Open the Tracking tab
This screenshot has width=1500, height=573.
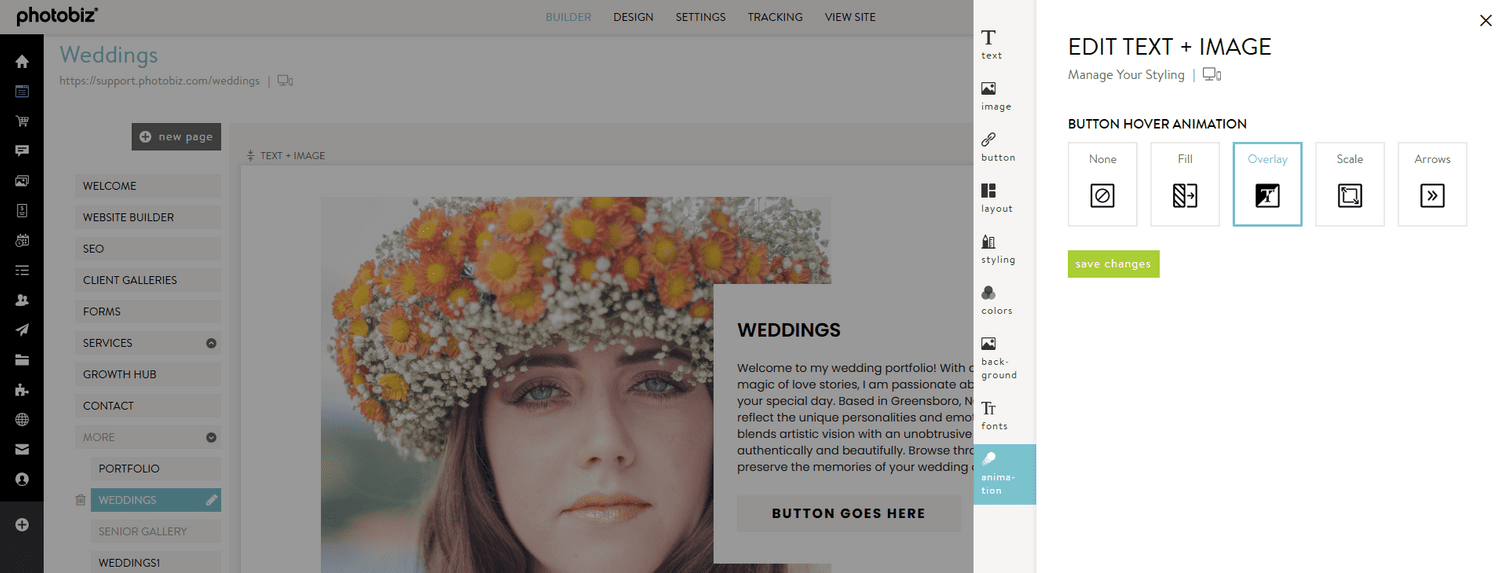coord(775,17)
